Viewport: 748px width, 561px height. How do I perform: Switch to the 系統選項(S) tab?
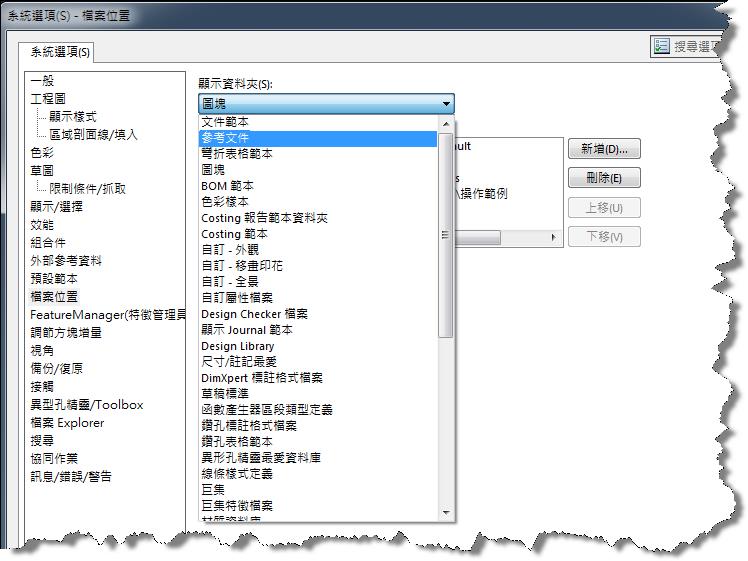pos(59,52)
